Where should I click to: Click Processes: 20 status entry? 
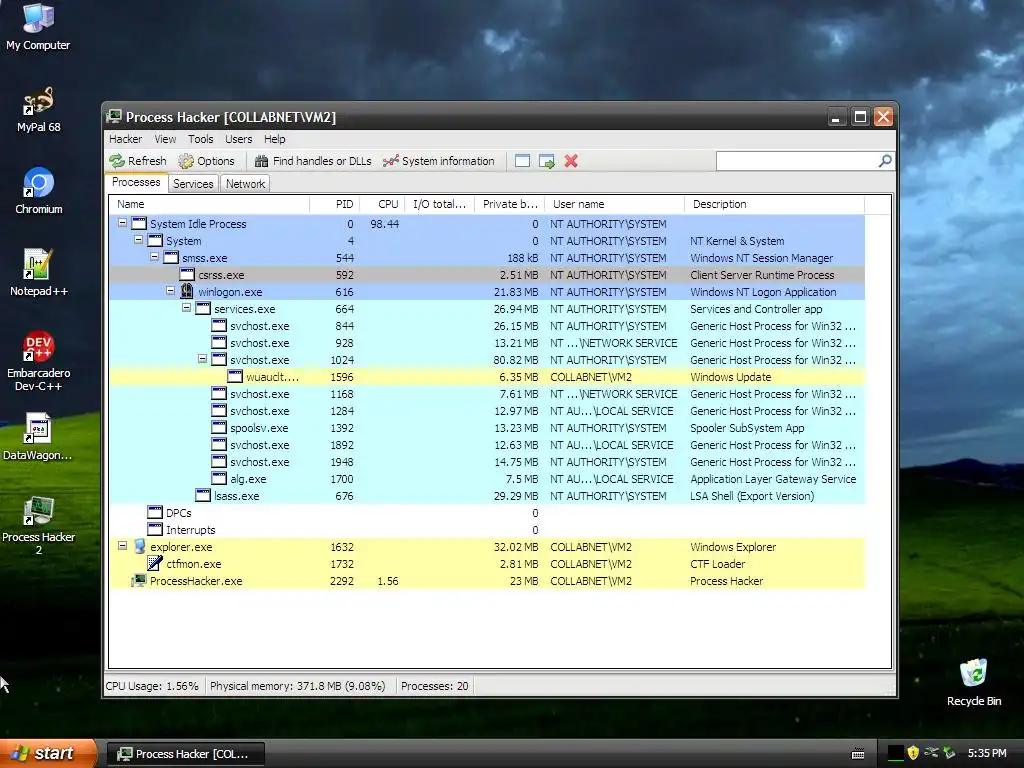click(x=434, y=686)
